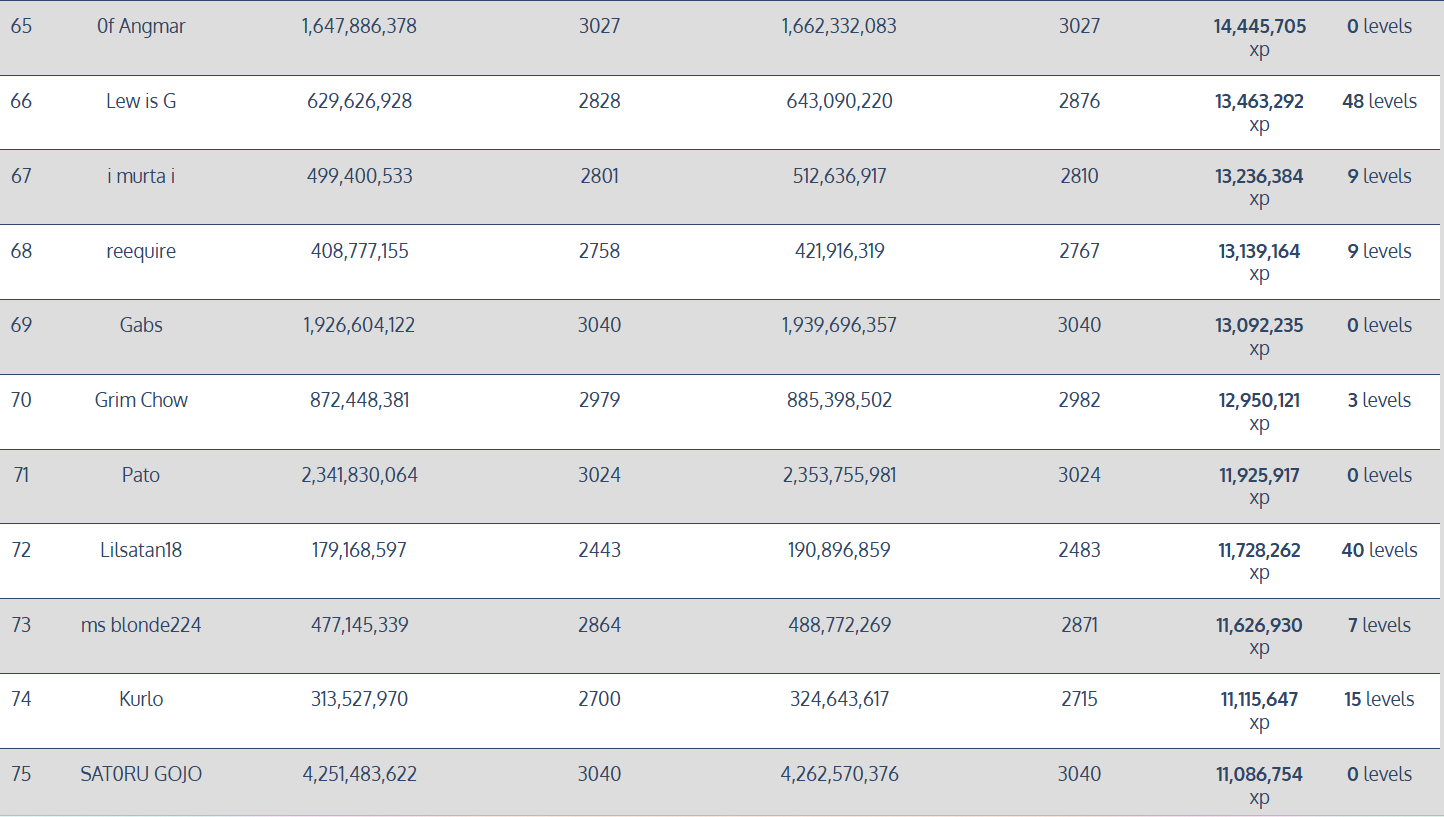Click the 14,445,705 xp gain value
The image size is (1444, 817).
[1259, 27]
